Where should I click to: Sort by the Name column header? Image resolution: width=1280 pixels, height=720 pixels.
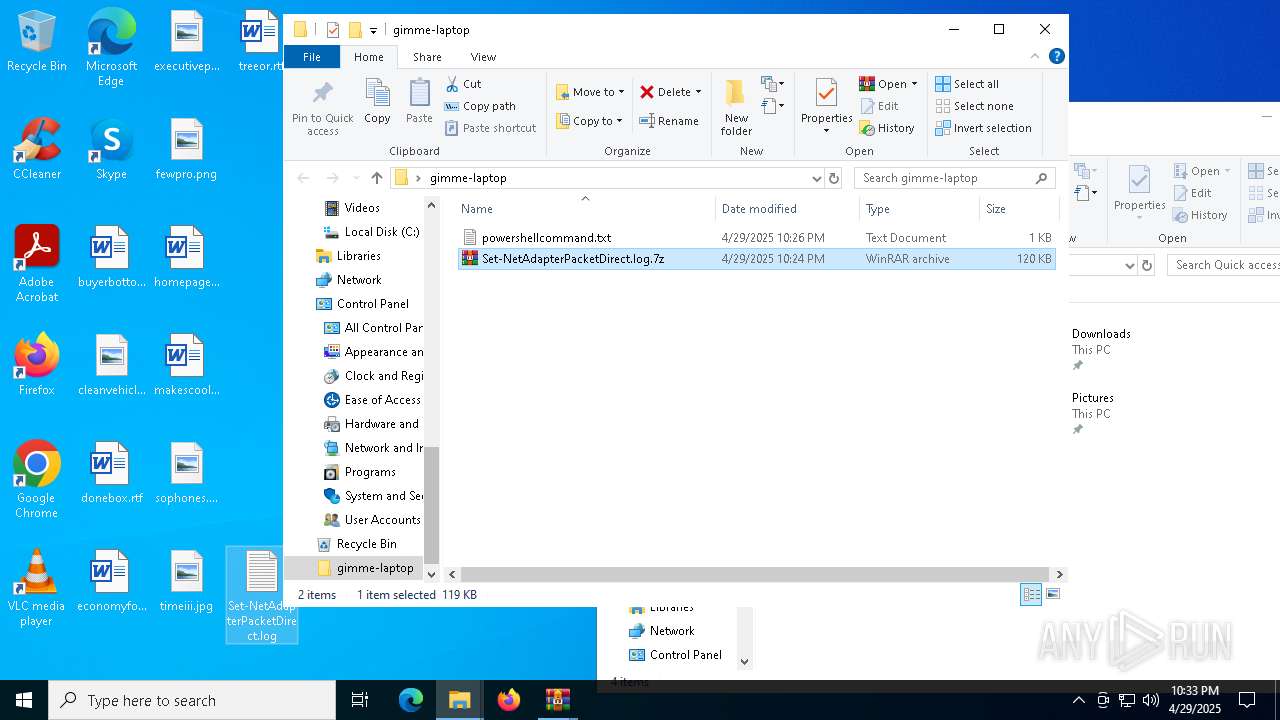tap(586, 209)
